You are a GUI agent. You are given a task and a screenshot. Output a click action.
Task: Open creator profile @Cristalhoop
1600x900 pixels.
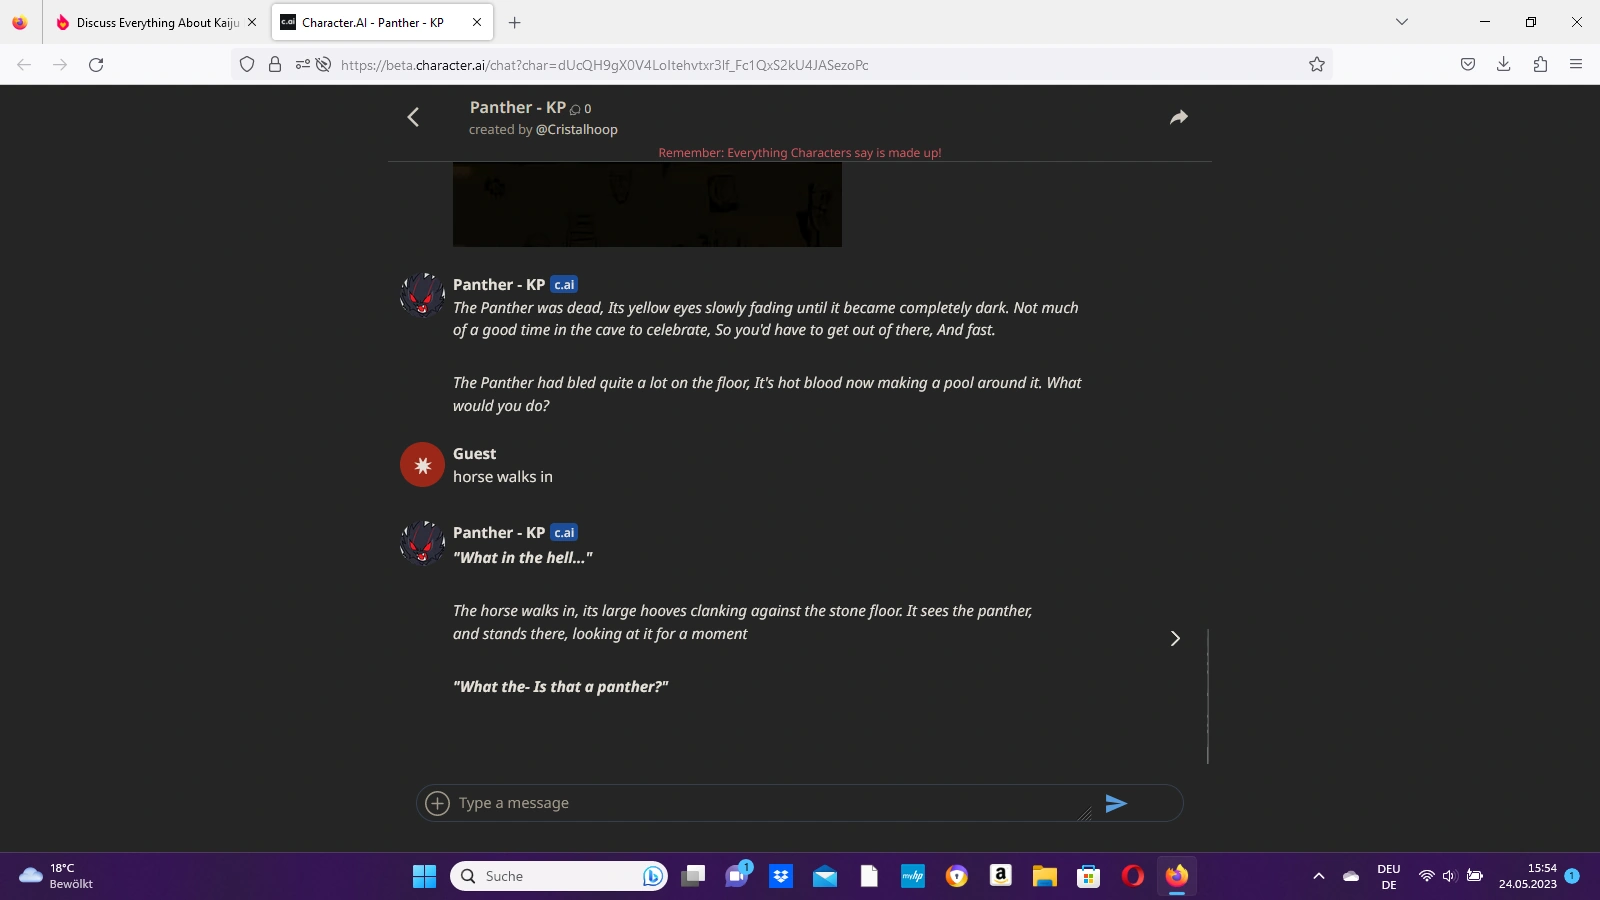(577, 130)
